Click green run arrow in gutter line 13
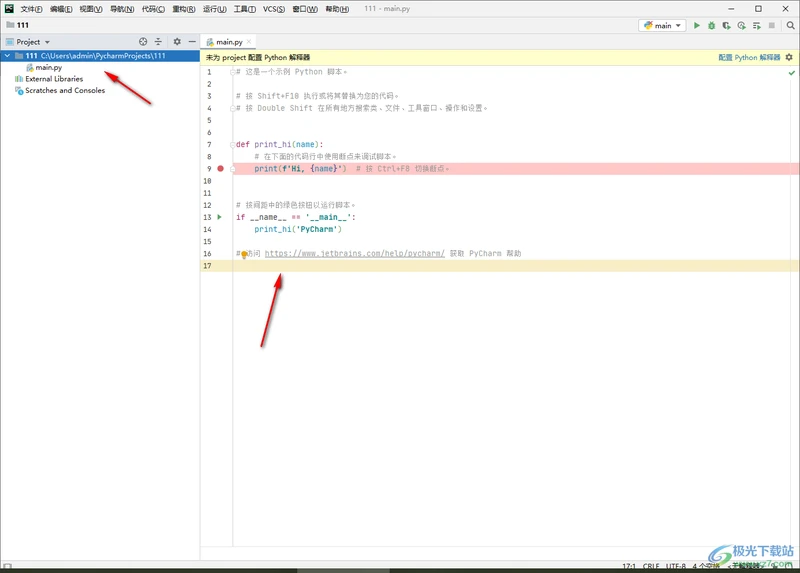The height and width of the screenshot is (573, 800). 220,217
